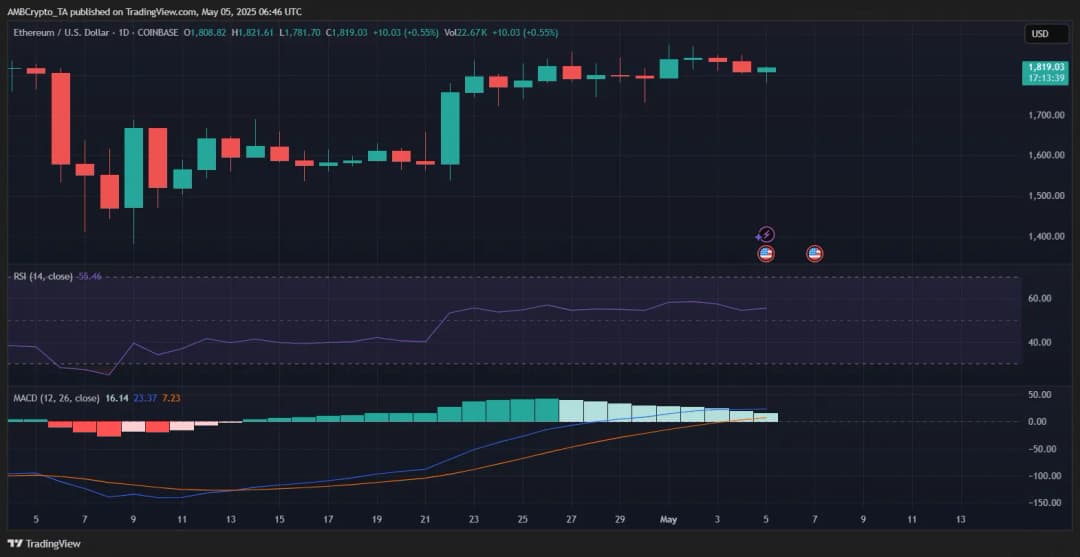
Task: Click the orange signal value 7.23
Action: pos(171,398)
